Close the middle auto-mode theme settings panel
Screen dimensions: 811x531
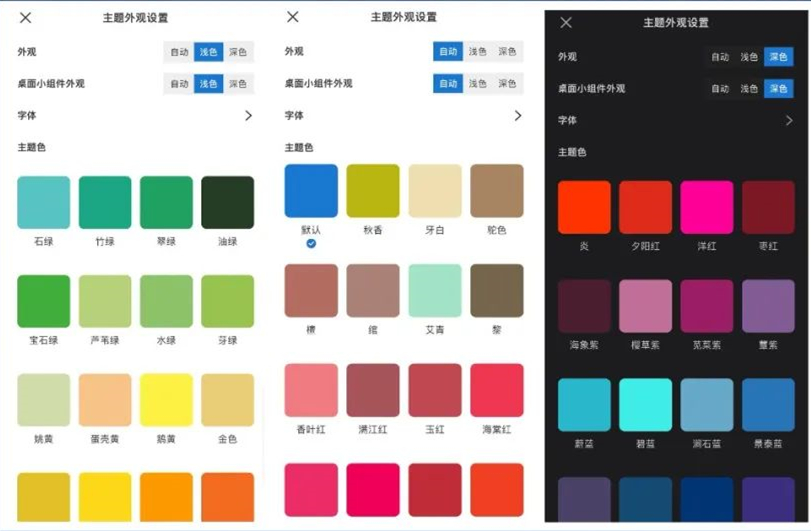click(x=293, y=17)
